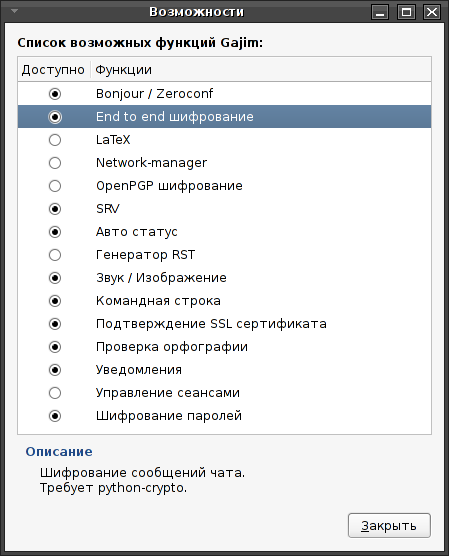Sort by the Функции column header

click(x=261, y=70)
